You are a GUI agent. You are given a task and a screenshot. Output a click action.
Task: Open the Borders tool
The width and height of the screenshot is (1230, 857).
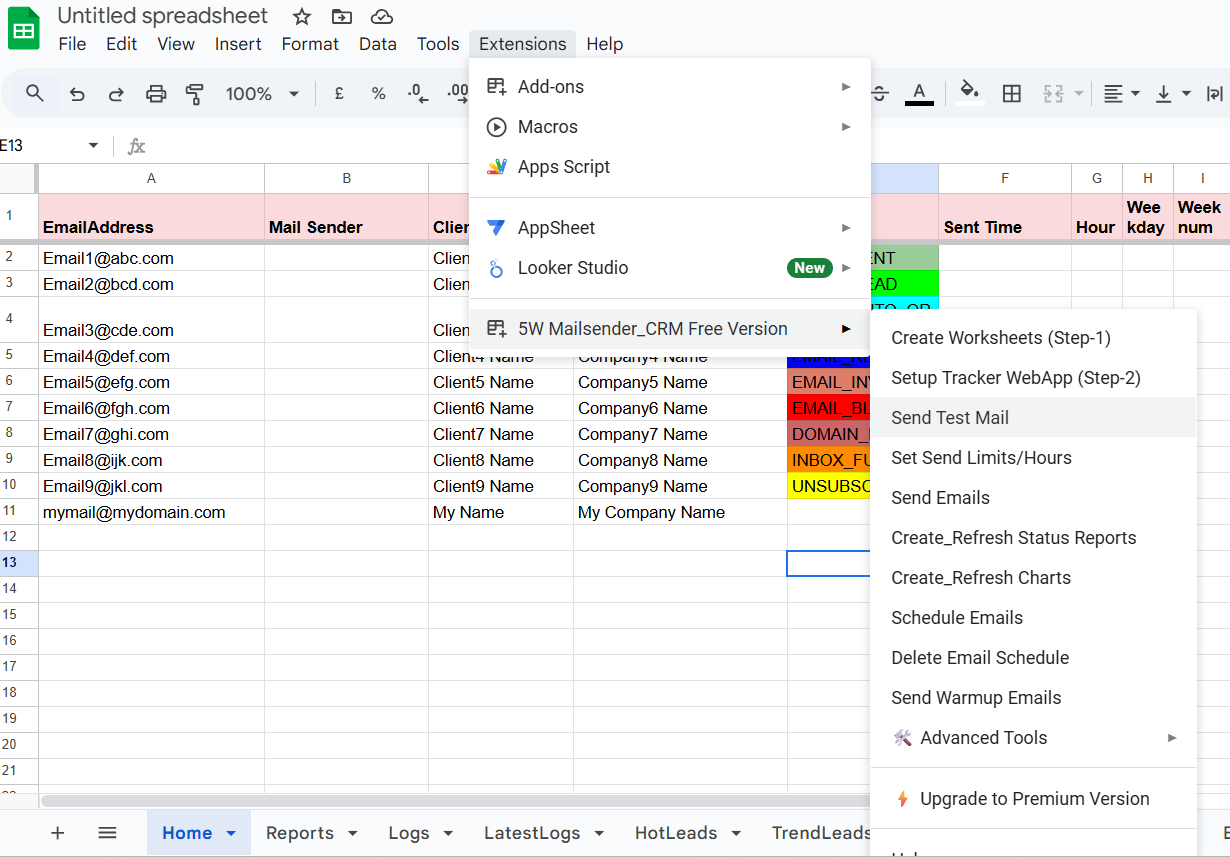pyautogui.click(x=1012, y=93)
